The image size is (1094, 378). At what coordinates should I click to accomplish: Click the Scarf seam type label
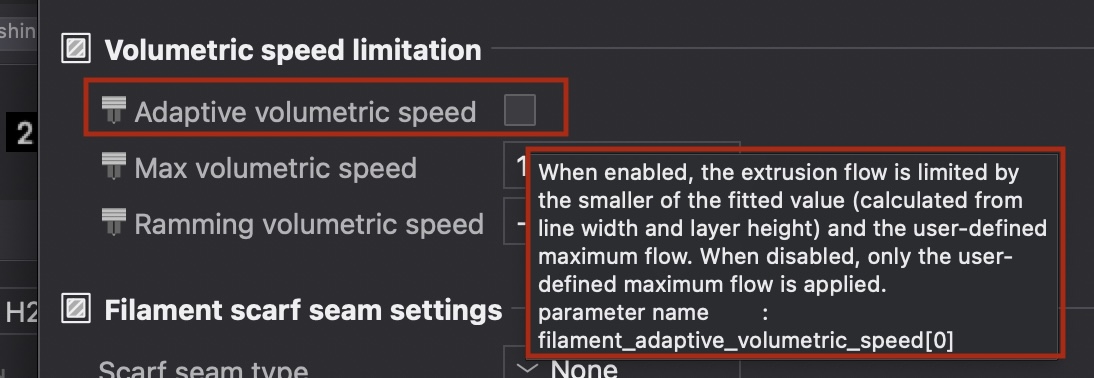(x=203, y=369)
